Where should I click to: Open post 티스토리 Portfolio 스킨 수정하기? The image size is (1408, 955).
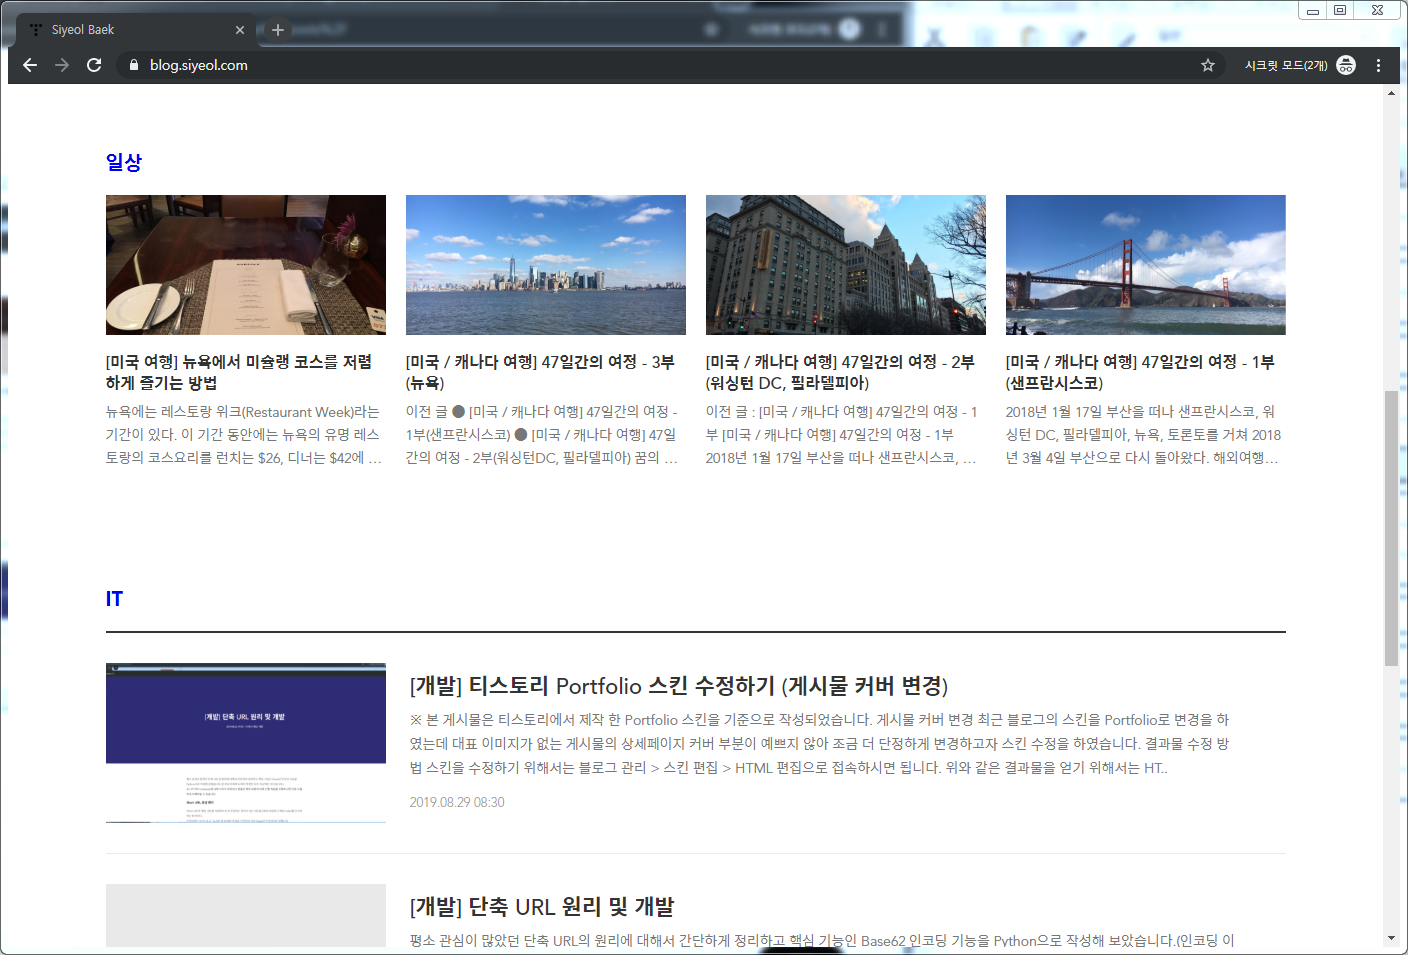tap(679, 686)
